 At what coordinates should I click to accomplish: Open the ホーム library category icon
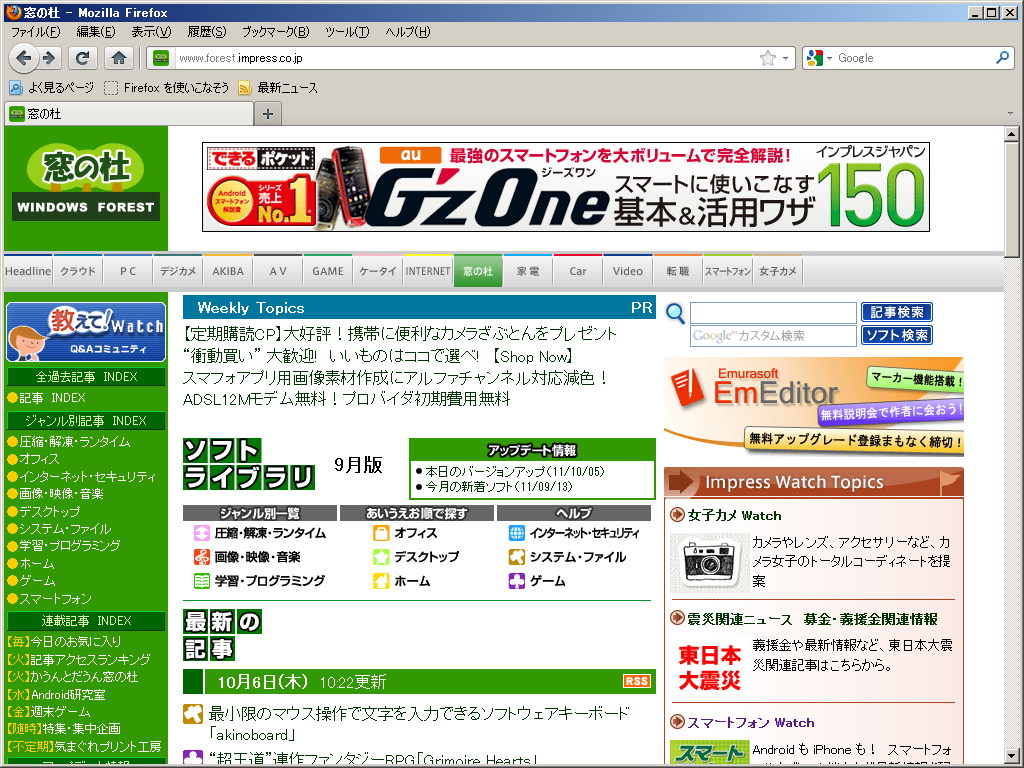click(x=381, y=581)
